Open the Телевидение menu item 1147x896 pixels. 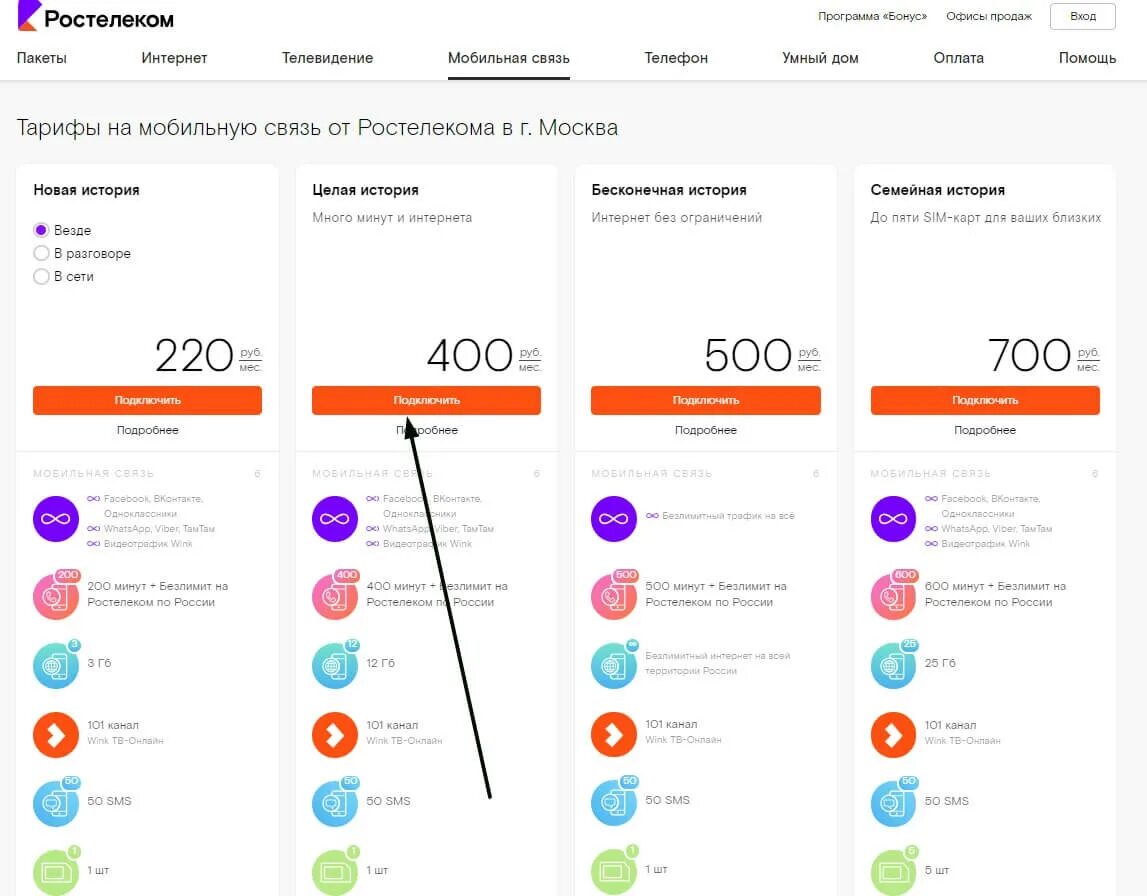pyautogui.click(x=327, y=58)
